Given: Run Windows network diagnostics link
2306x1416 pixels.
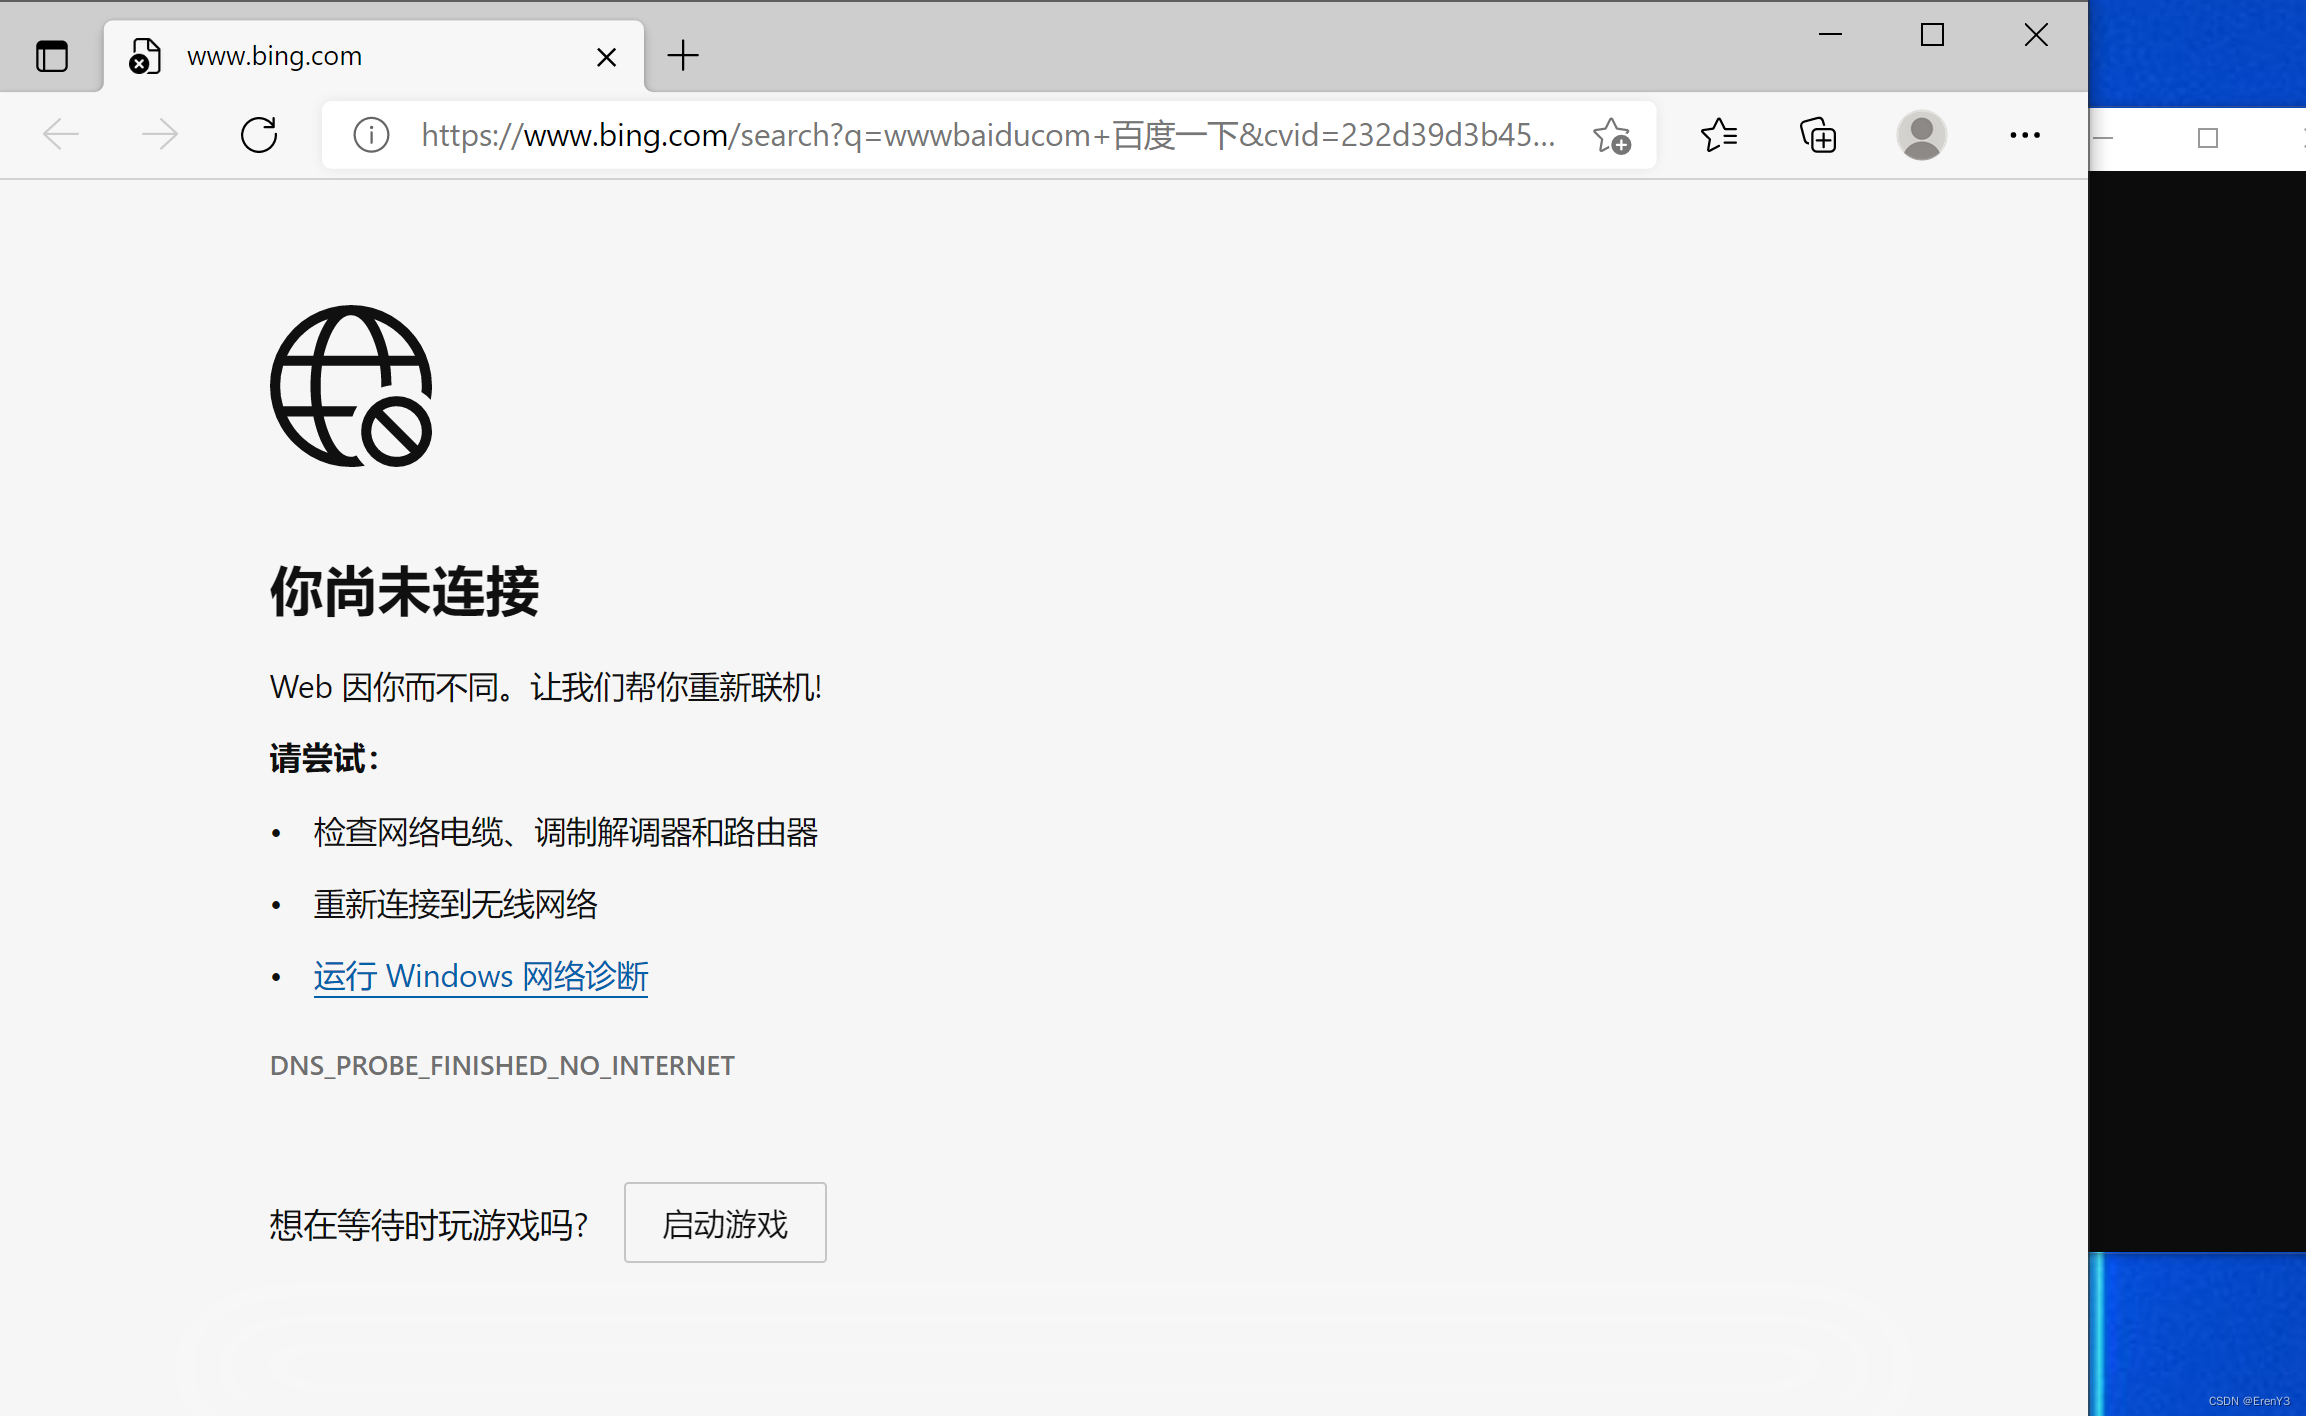Looking at the screenshot, I should [x=481, y=976].
